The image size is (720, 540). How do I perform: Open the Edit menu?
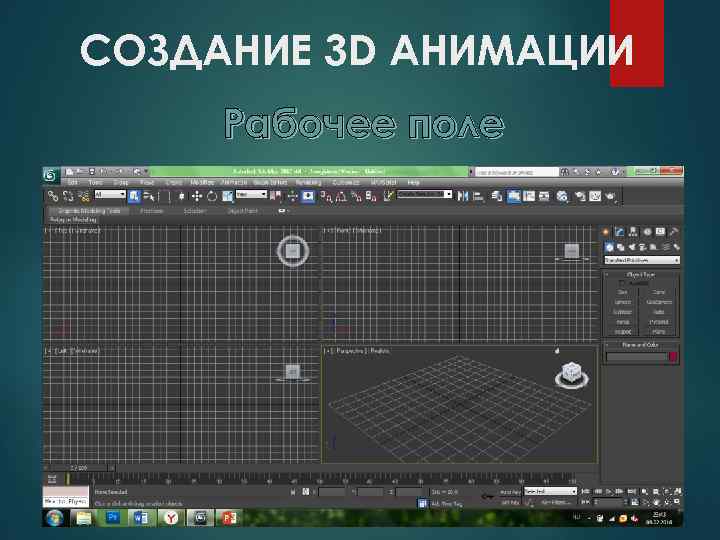coord(73,182)
